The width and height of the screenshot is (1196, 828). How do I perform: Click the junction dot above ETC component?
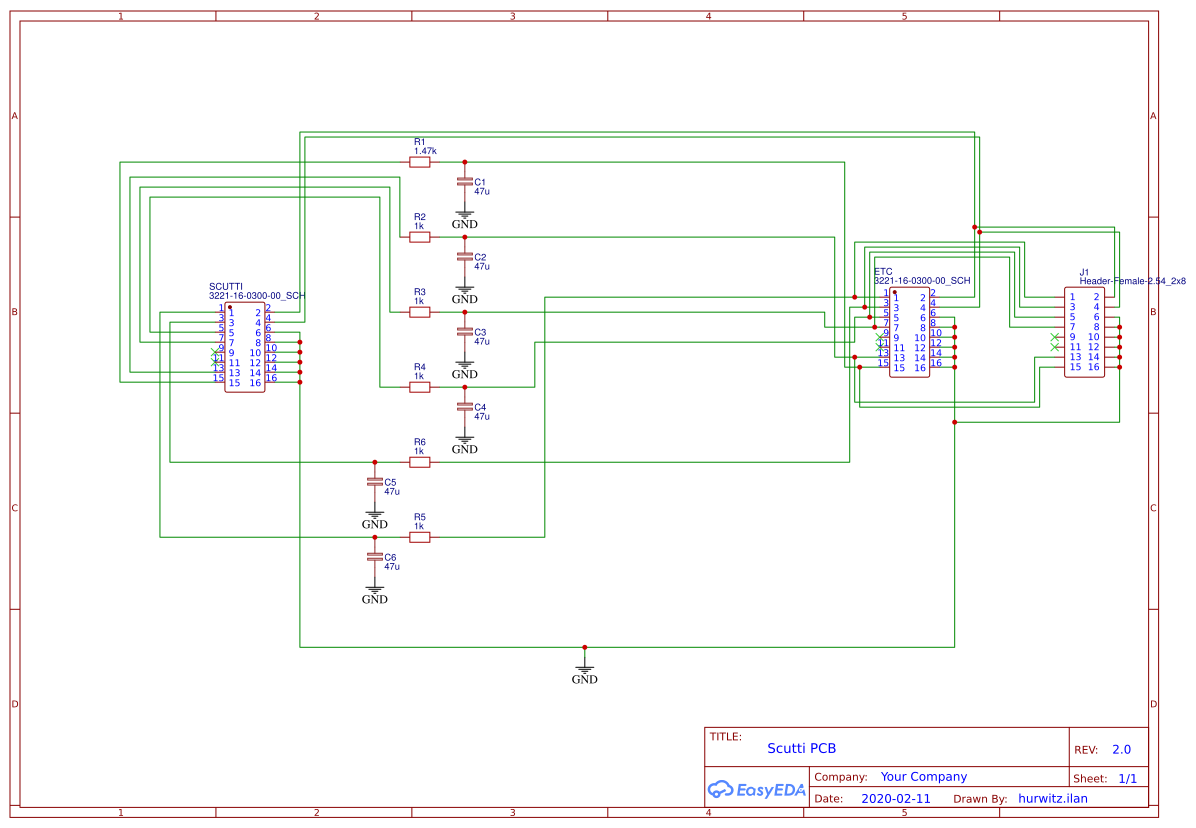(975, 228)
